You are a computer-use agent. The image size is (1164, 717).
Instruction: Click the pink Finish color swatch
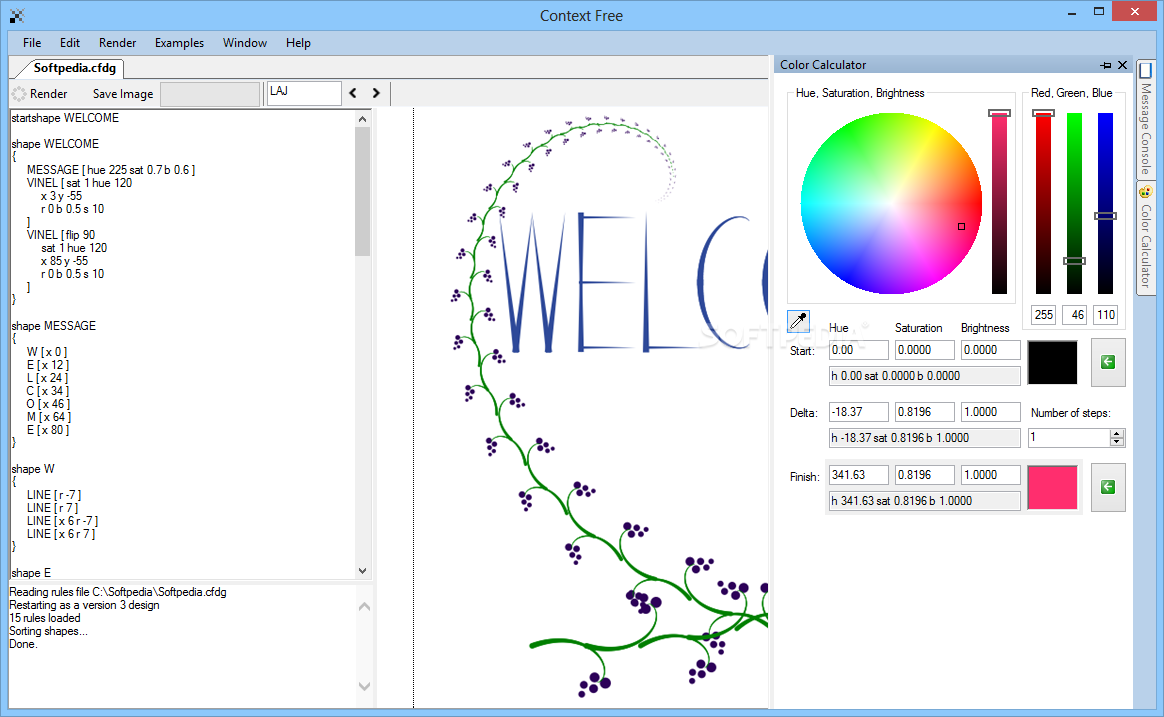click(1052, 487)
